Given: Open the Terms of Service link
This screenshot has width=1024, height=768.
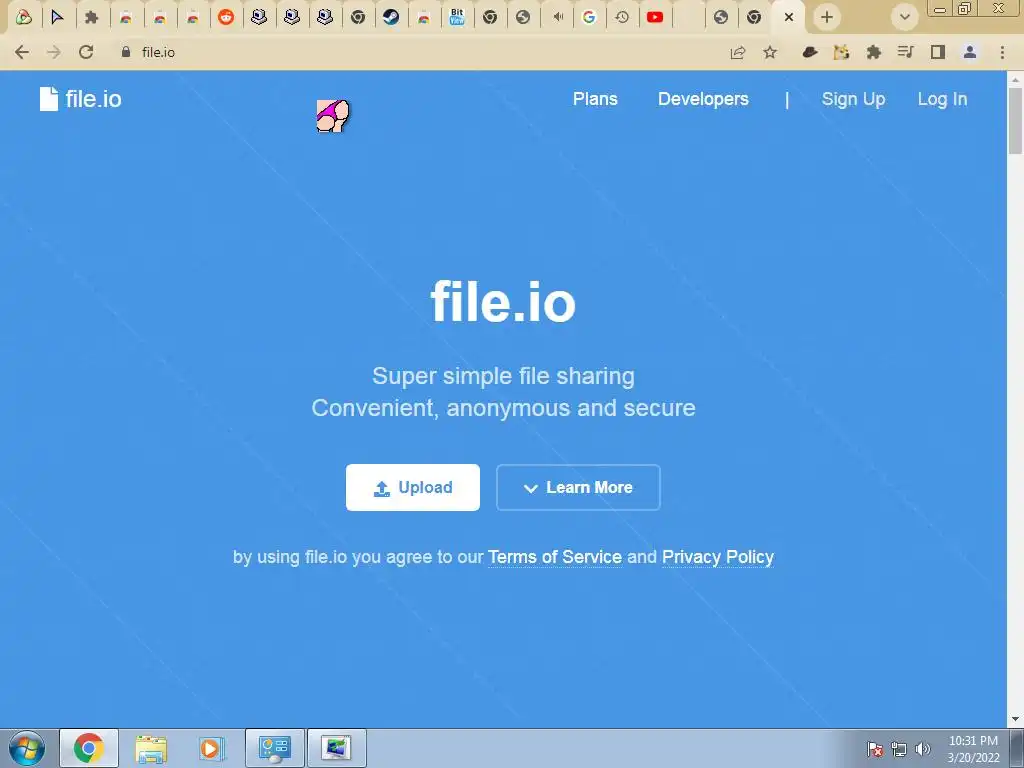Looking at the screenshot, I should pyautogui.click(x=555, y=557).
